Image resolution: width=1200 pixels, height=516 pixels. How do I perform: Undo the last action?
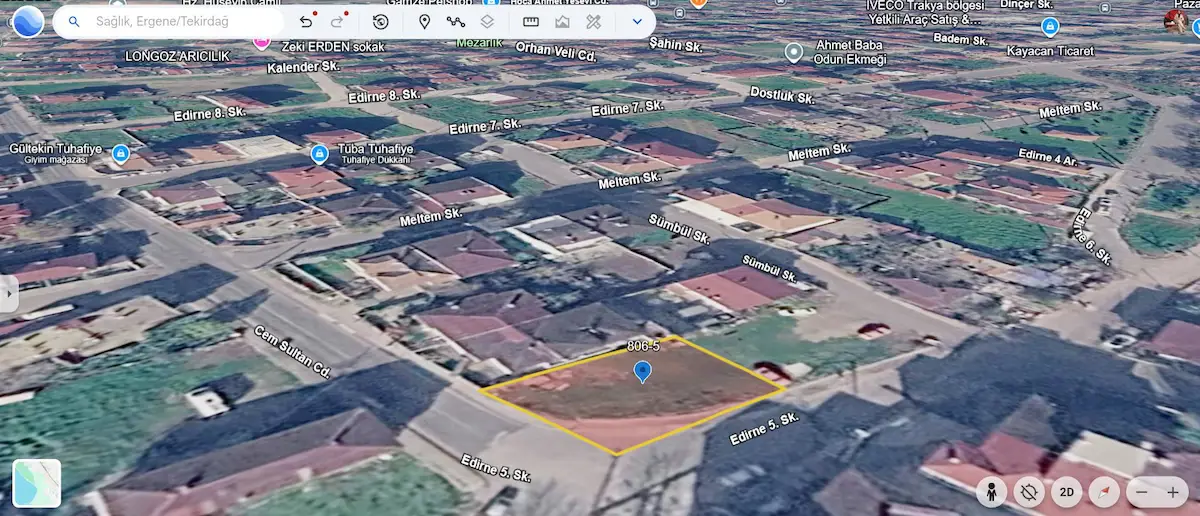(x=306, y=21)
